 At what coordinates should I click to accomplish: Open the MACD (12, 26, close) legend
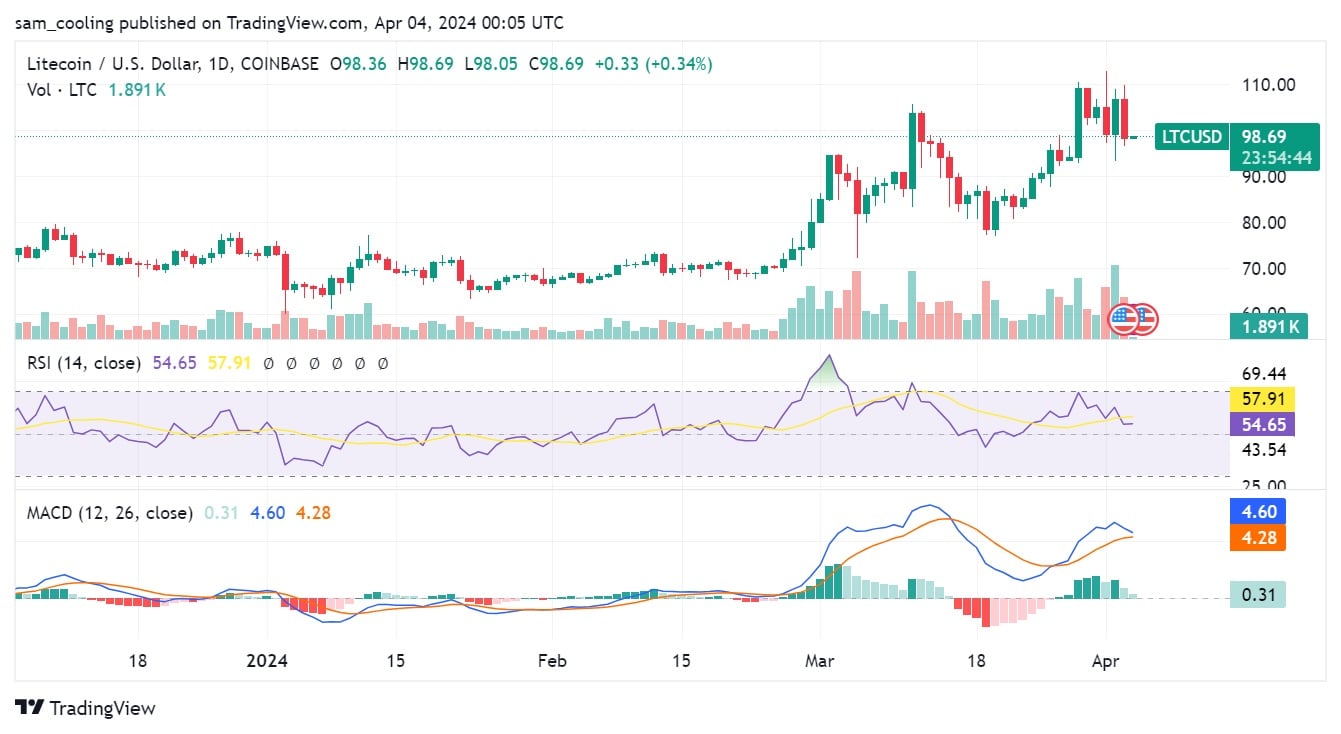coord(109,513)
